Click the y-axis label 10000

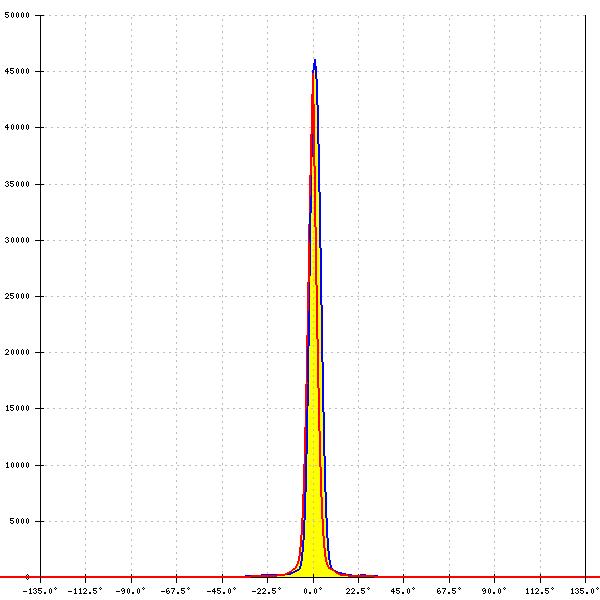tap(17, 465)
